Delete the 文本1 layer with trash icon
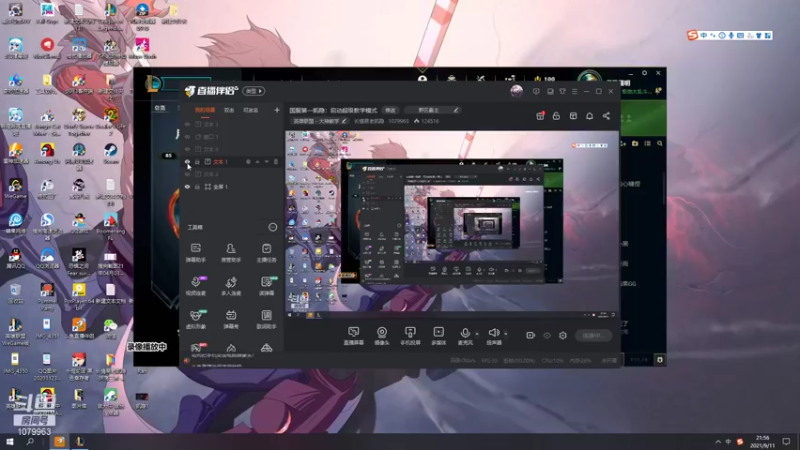 (276, 162)
